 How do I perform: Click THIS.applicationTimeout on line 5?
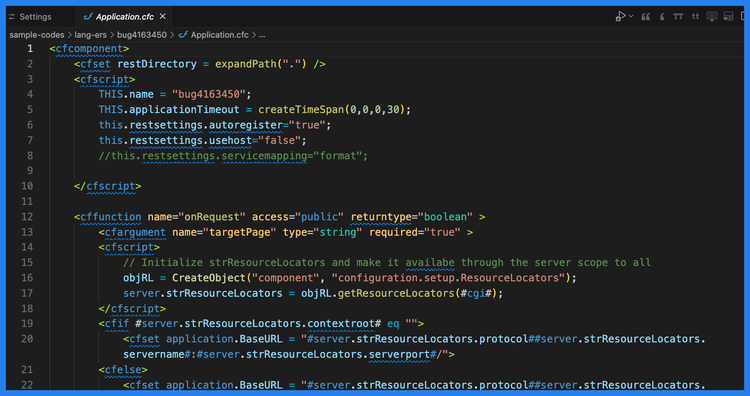pos(169,110)
